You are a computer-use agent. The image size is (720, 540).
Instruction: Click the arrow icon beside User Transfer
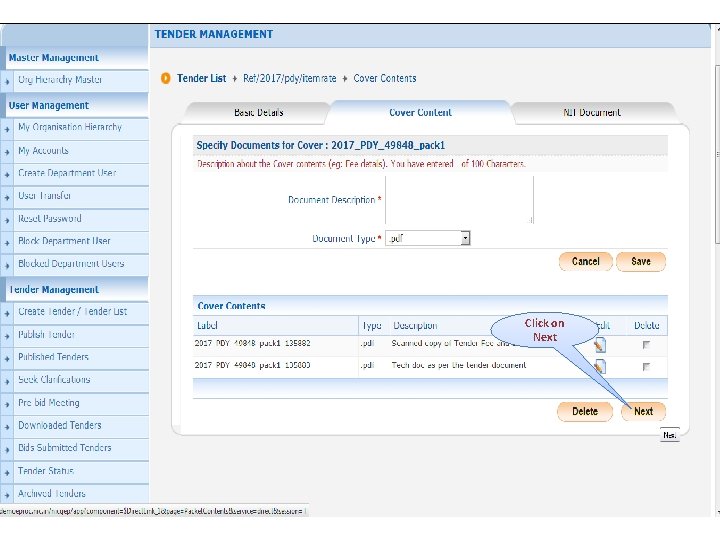[7, 197]
